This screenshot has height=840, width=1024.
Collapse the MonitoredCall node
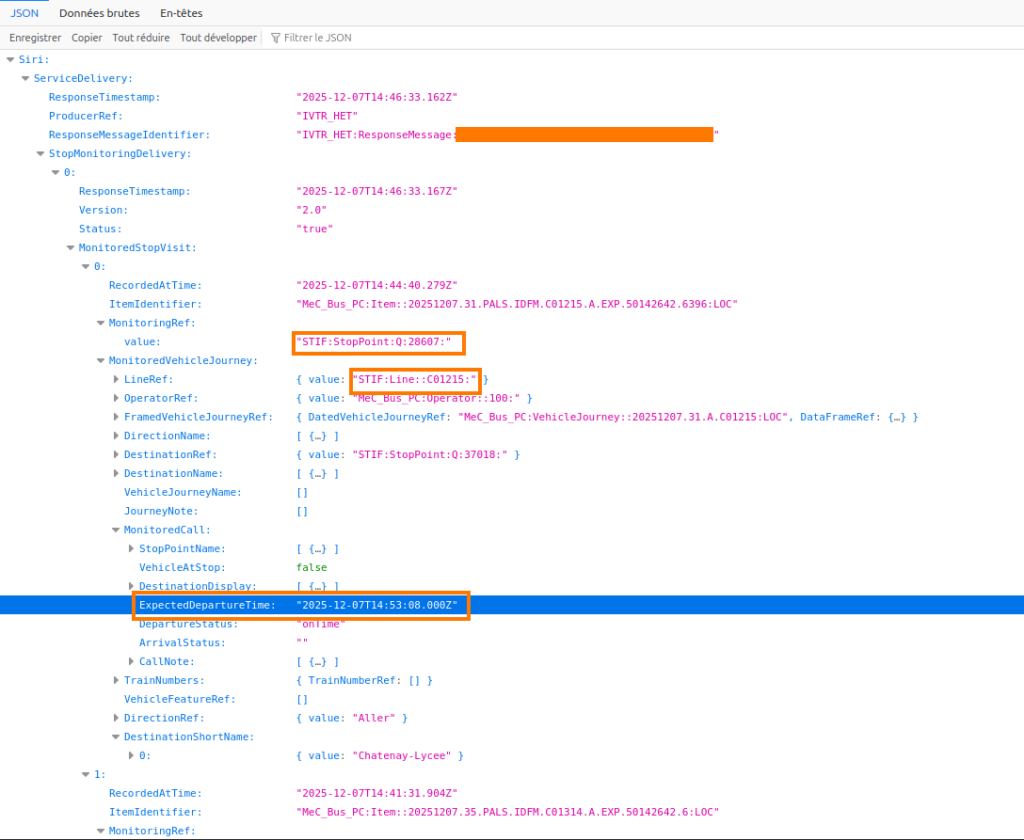pos(115,530)
